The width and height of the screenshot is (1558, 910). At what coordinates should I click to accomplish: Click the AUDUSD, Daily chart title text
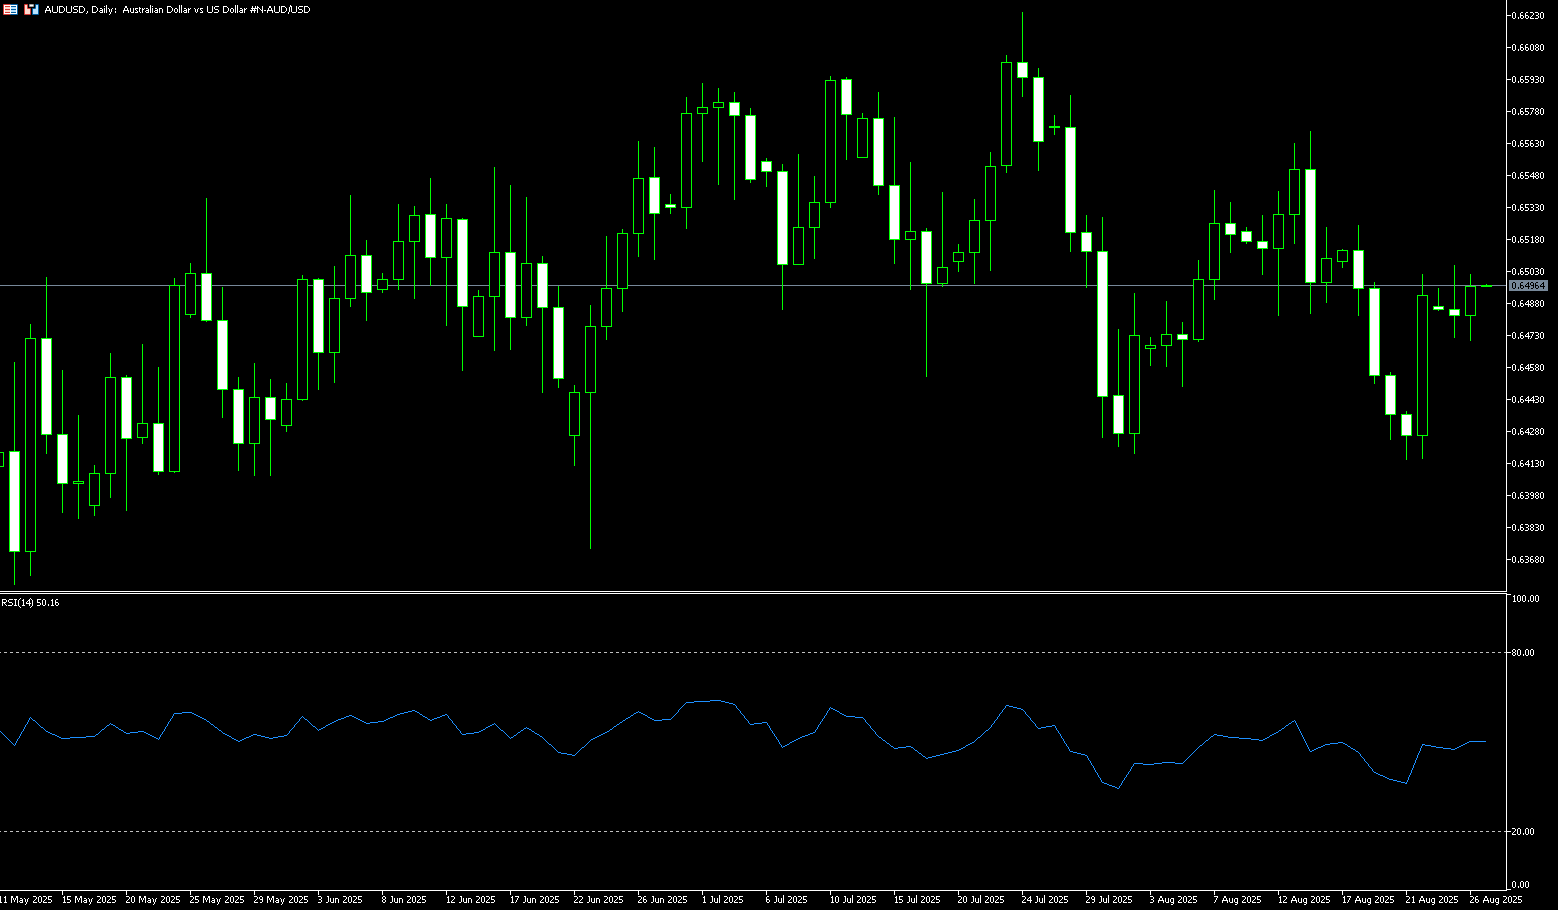(x=177, y=9)
